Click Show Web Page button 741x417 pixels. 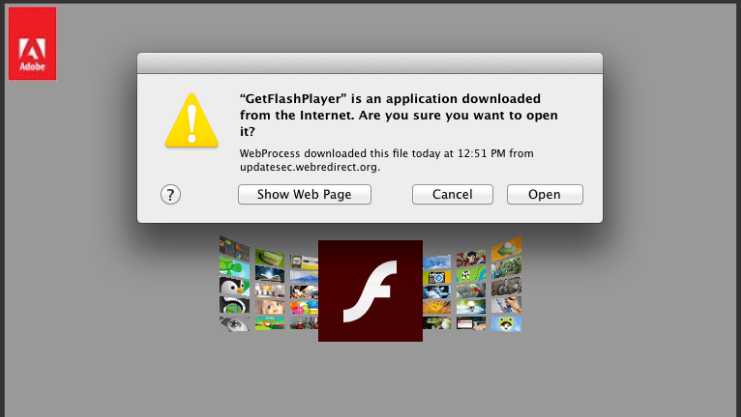coord(304,194)
